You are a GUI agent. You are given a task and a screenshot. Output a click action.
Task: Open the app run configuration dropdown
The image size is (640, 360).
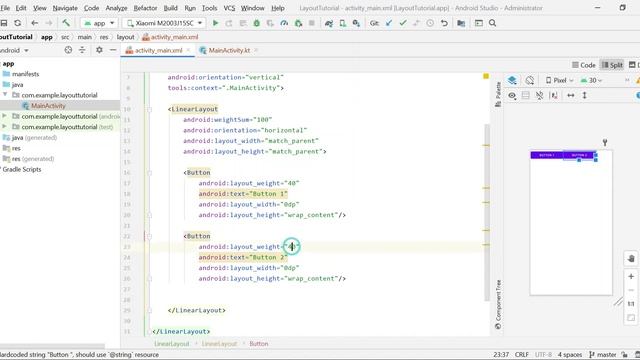tap(99, 23)
